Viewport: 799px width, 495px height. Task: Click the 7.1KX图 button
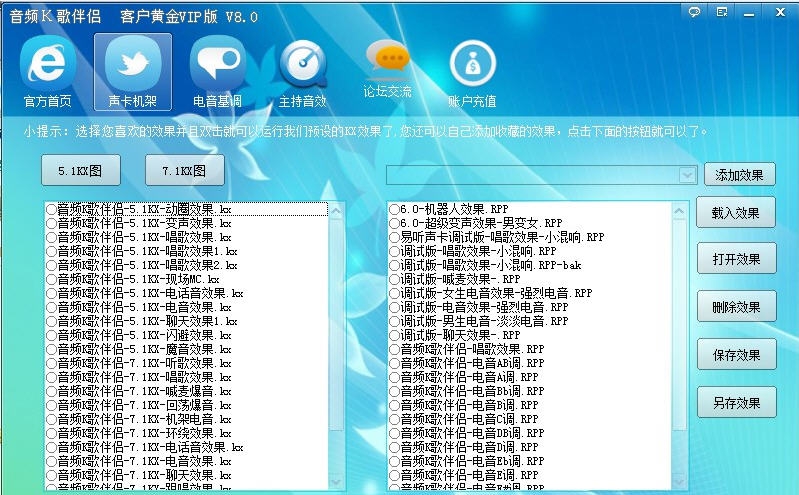click(x=185, y=170)
